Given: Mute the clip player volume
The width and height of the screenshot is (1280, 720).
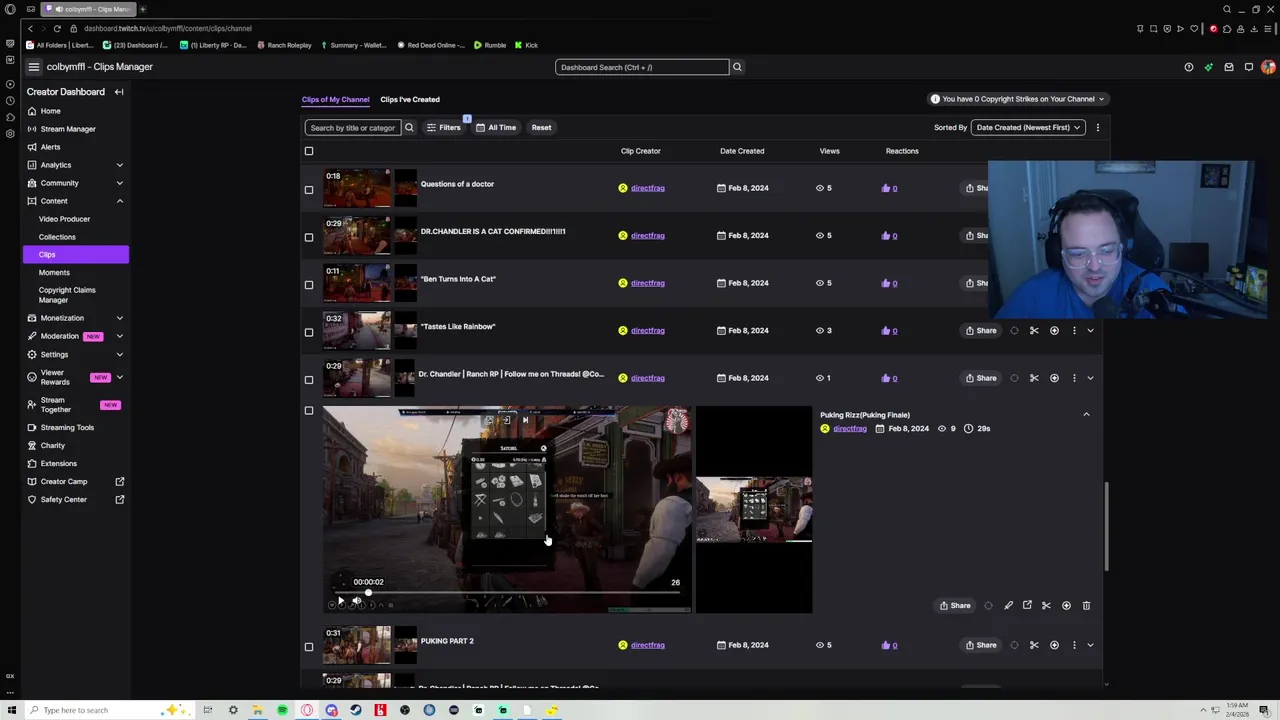Looking at the screenshot, I should coord(357,601).
